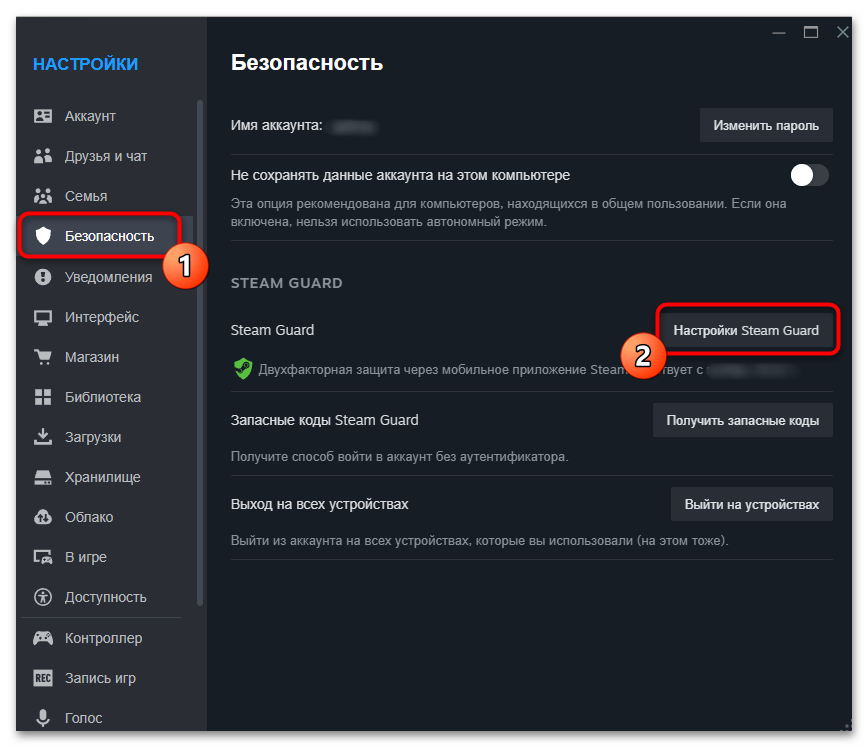
Task: Click the Доступность accessibility icon
Action: tap(43, 597)
